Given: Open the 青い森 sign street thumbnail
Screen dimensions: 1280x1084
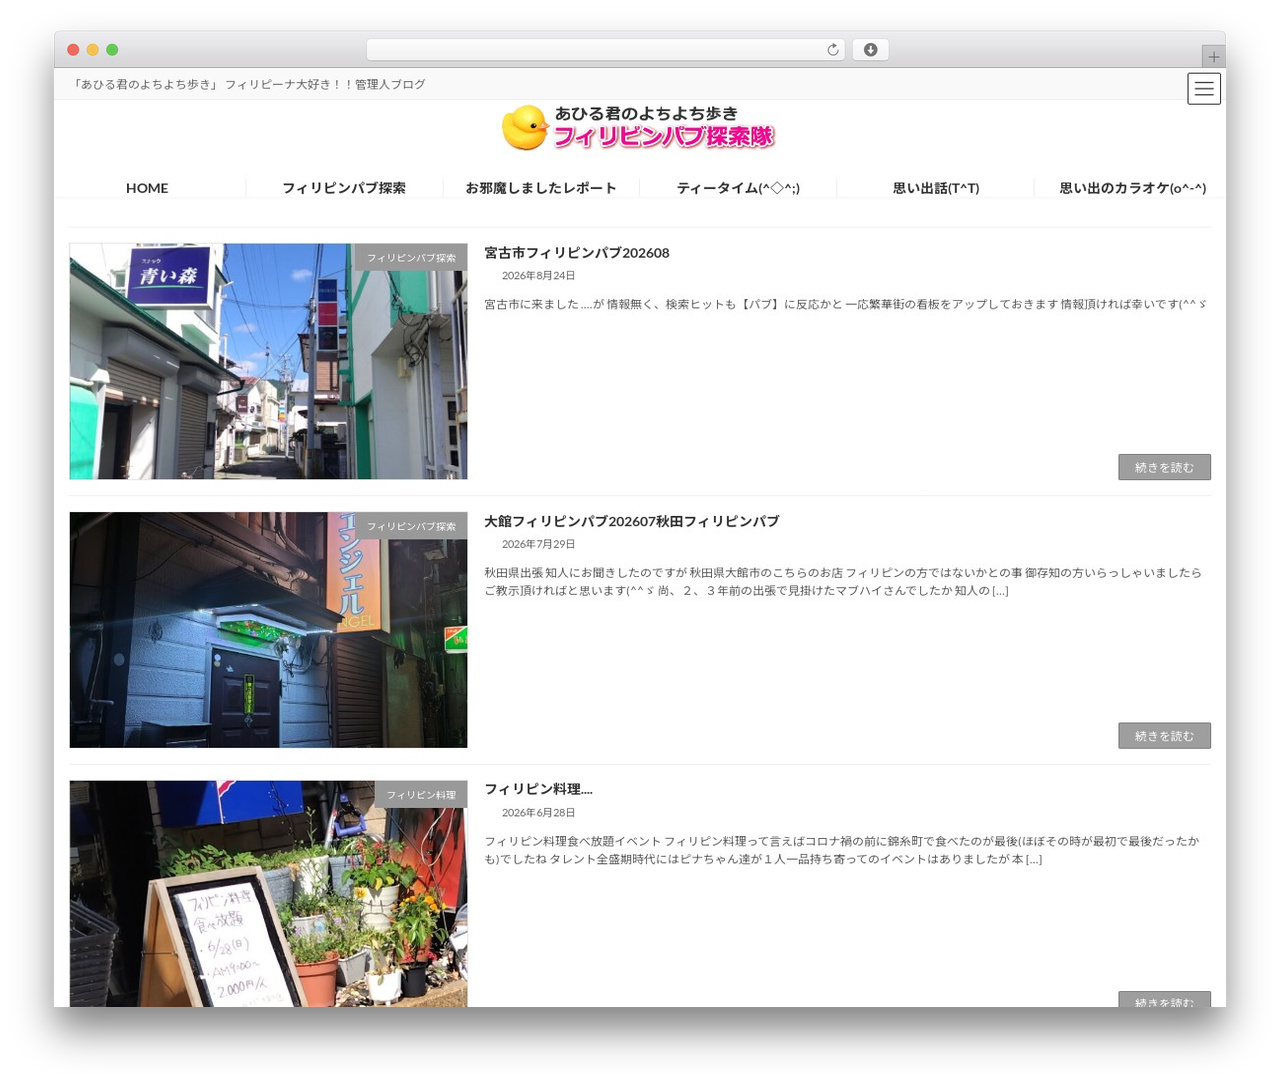Looking at the screenshot, I should click(268, 361).
